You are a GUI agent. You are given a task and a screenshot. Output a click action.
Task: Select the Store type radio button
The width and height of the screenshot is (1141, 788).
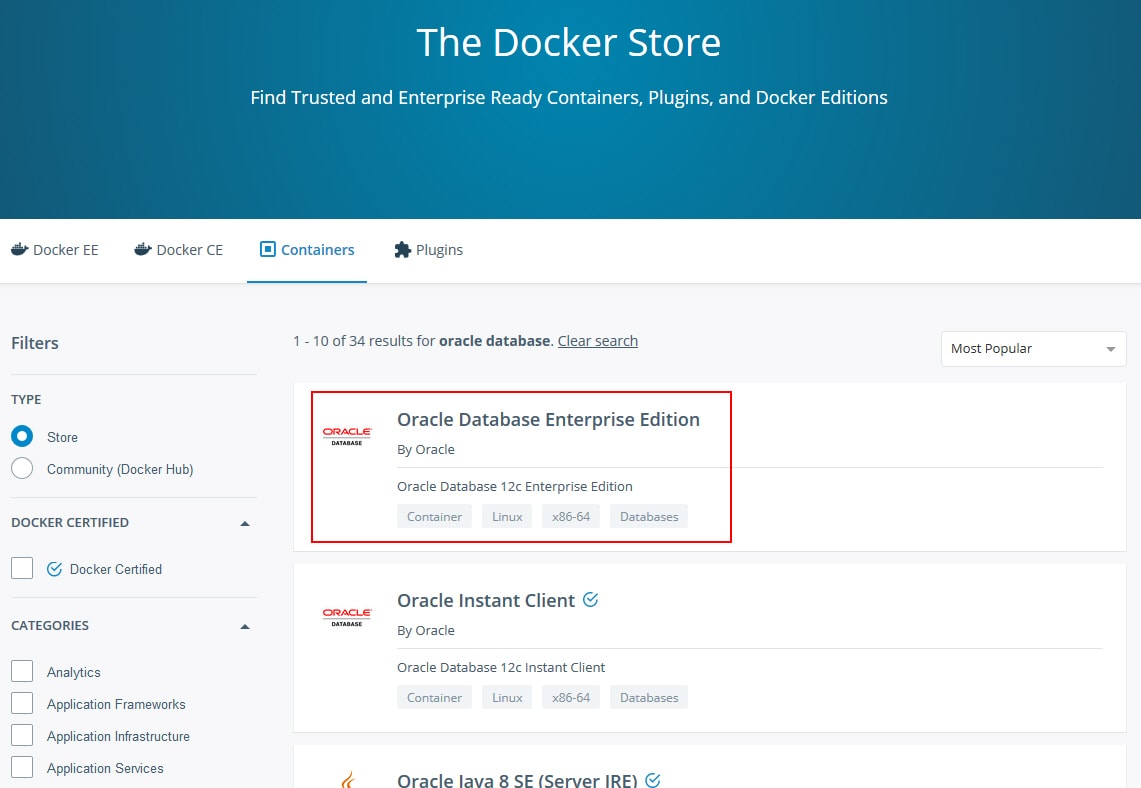coord(22,437)
